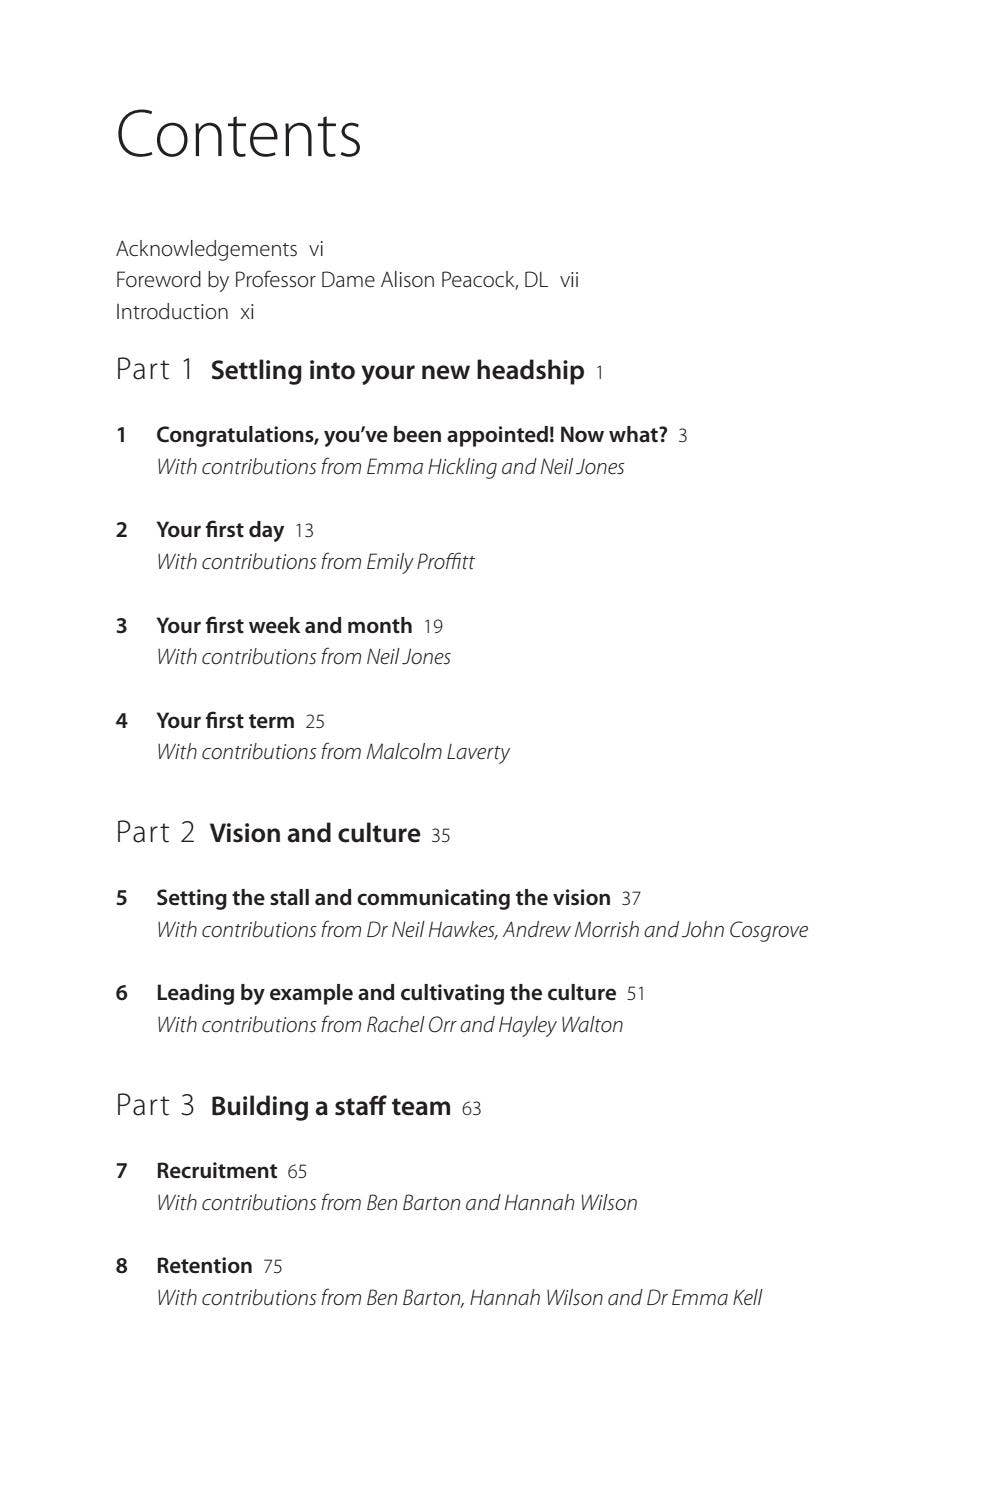997x1500 pixels.
Task: Jump to Part 1 Settling into your new headship
Action: pos(396,371)
